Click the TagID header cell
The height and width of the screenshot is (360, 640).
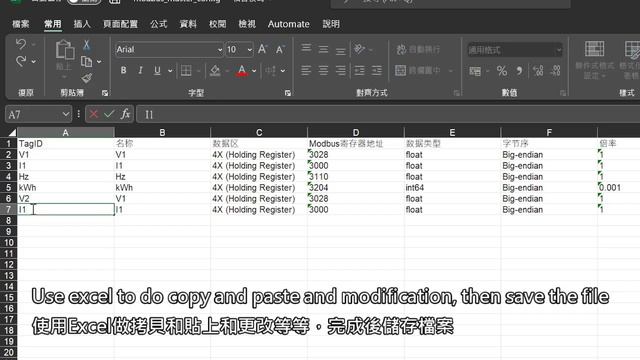click(66, 144)
